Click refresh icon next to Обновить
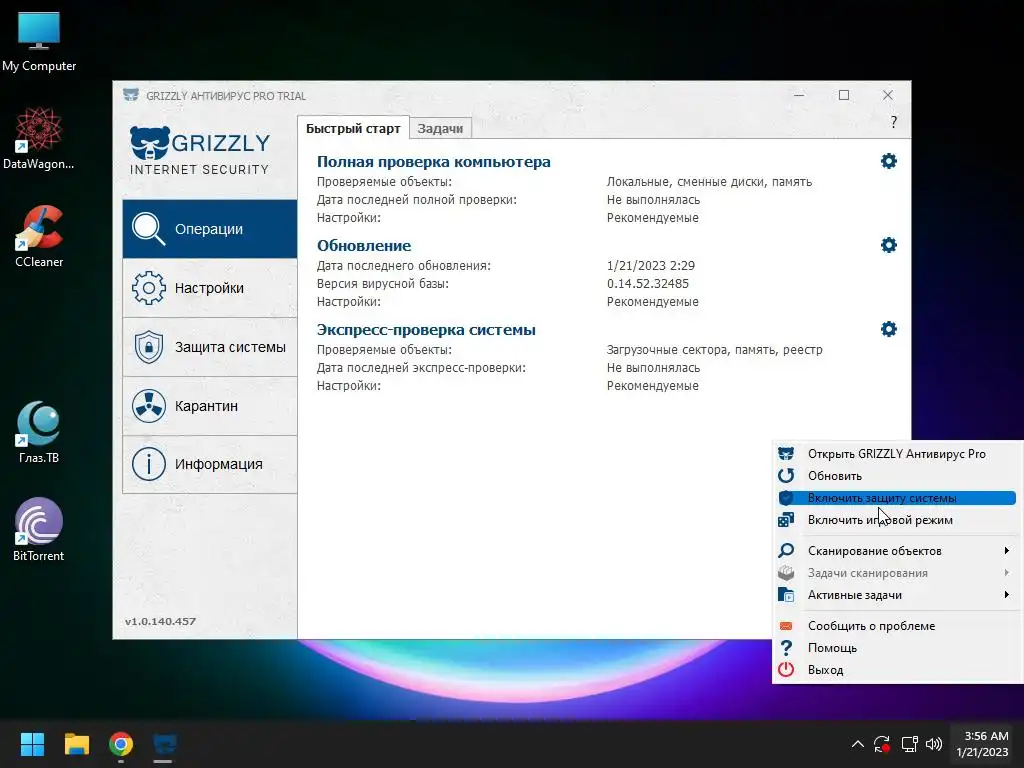 (786, 476)
